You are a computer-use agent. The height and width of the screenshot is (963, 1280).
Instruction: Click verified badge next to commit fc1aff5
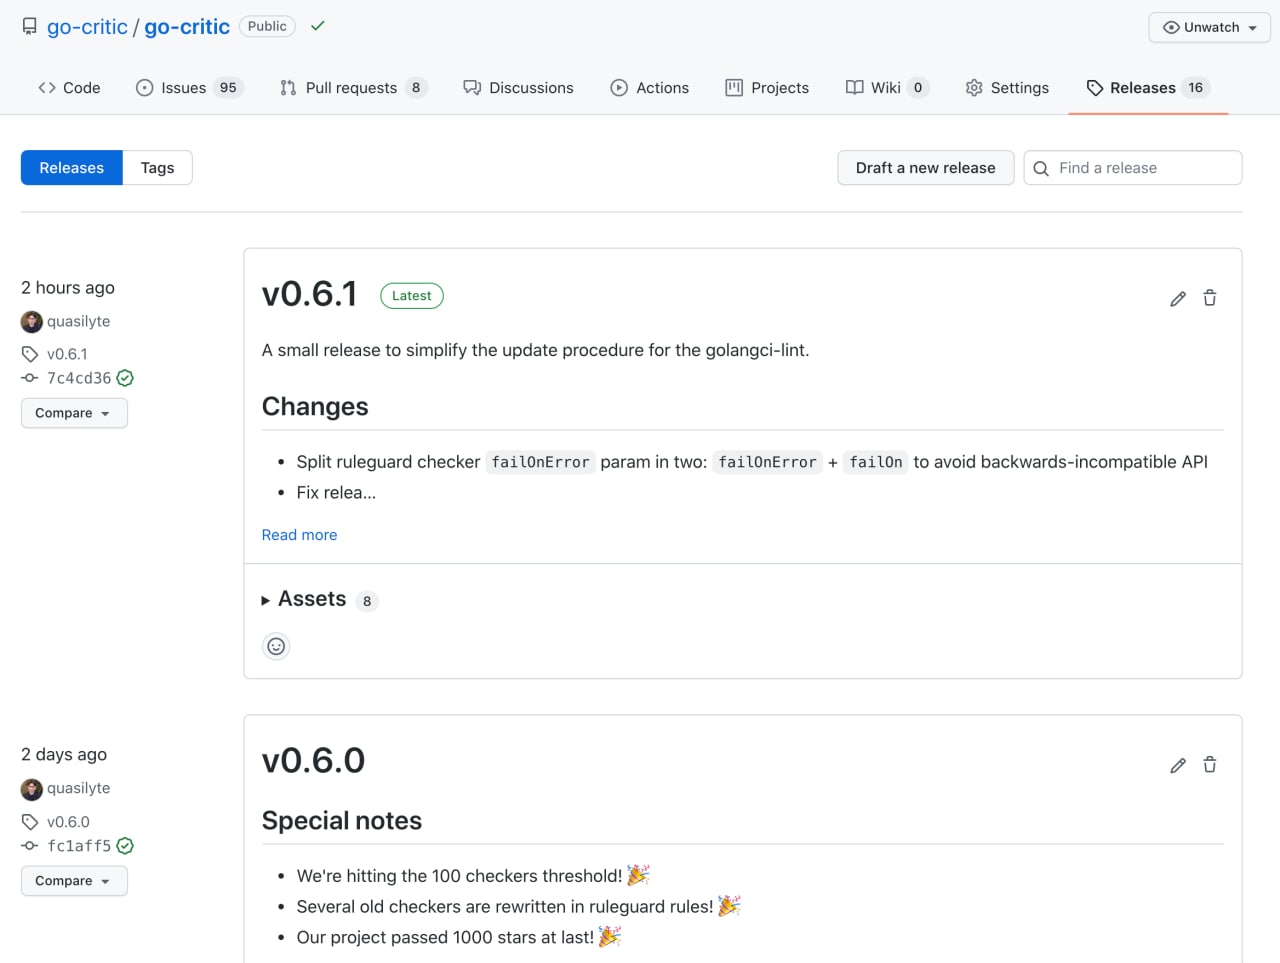tap(125, 846)
